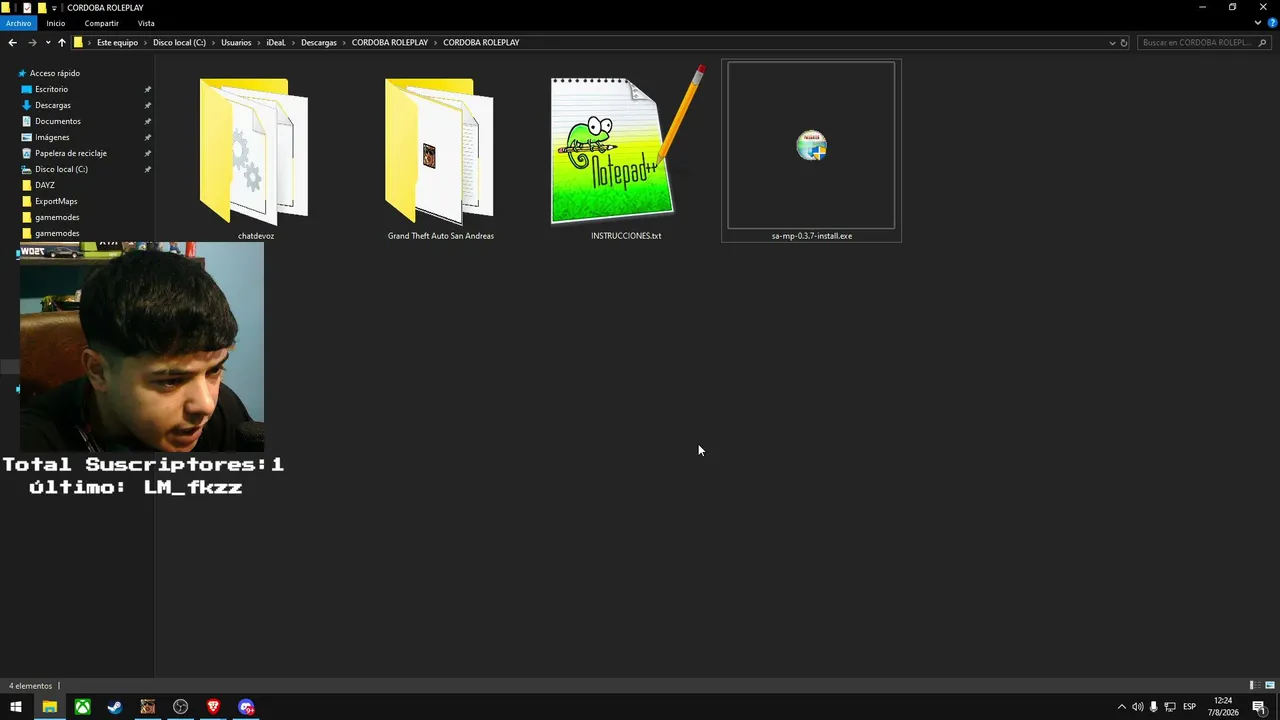1280x720 pixels.
Task: Select Documentos in the navigation pane
Action: point(57,121)
